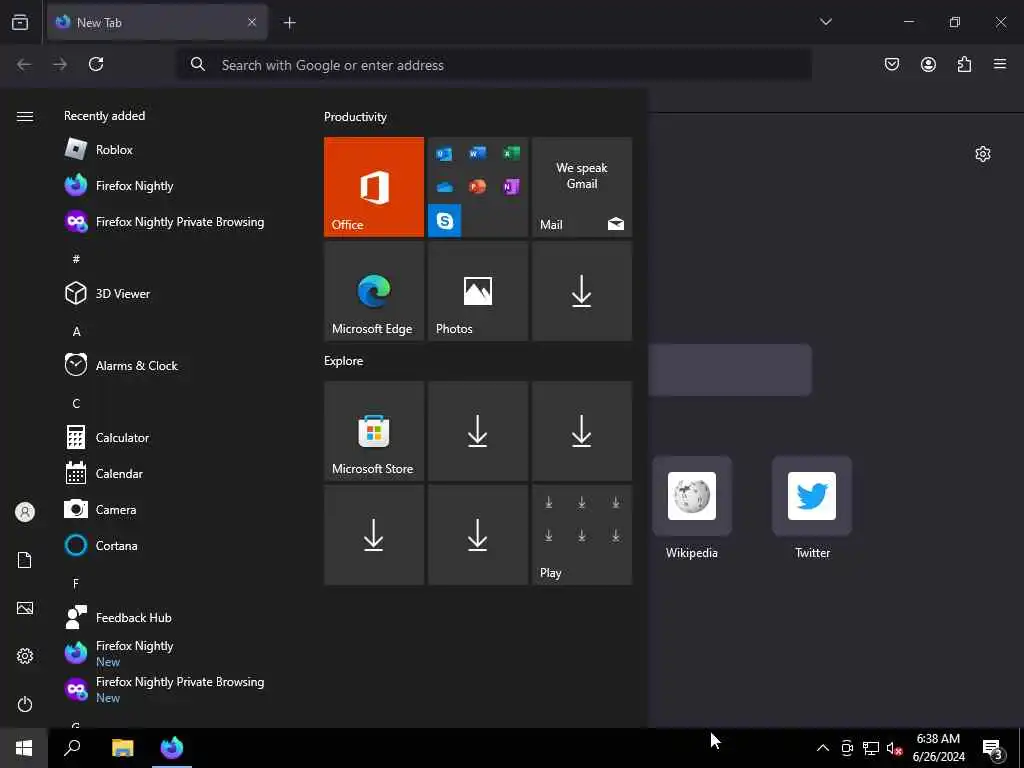Open File Explorer from the taskbar
The image size is (1024, 768).
(122, 748)
